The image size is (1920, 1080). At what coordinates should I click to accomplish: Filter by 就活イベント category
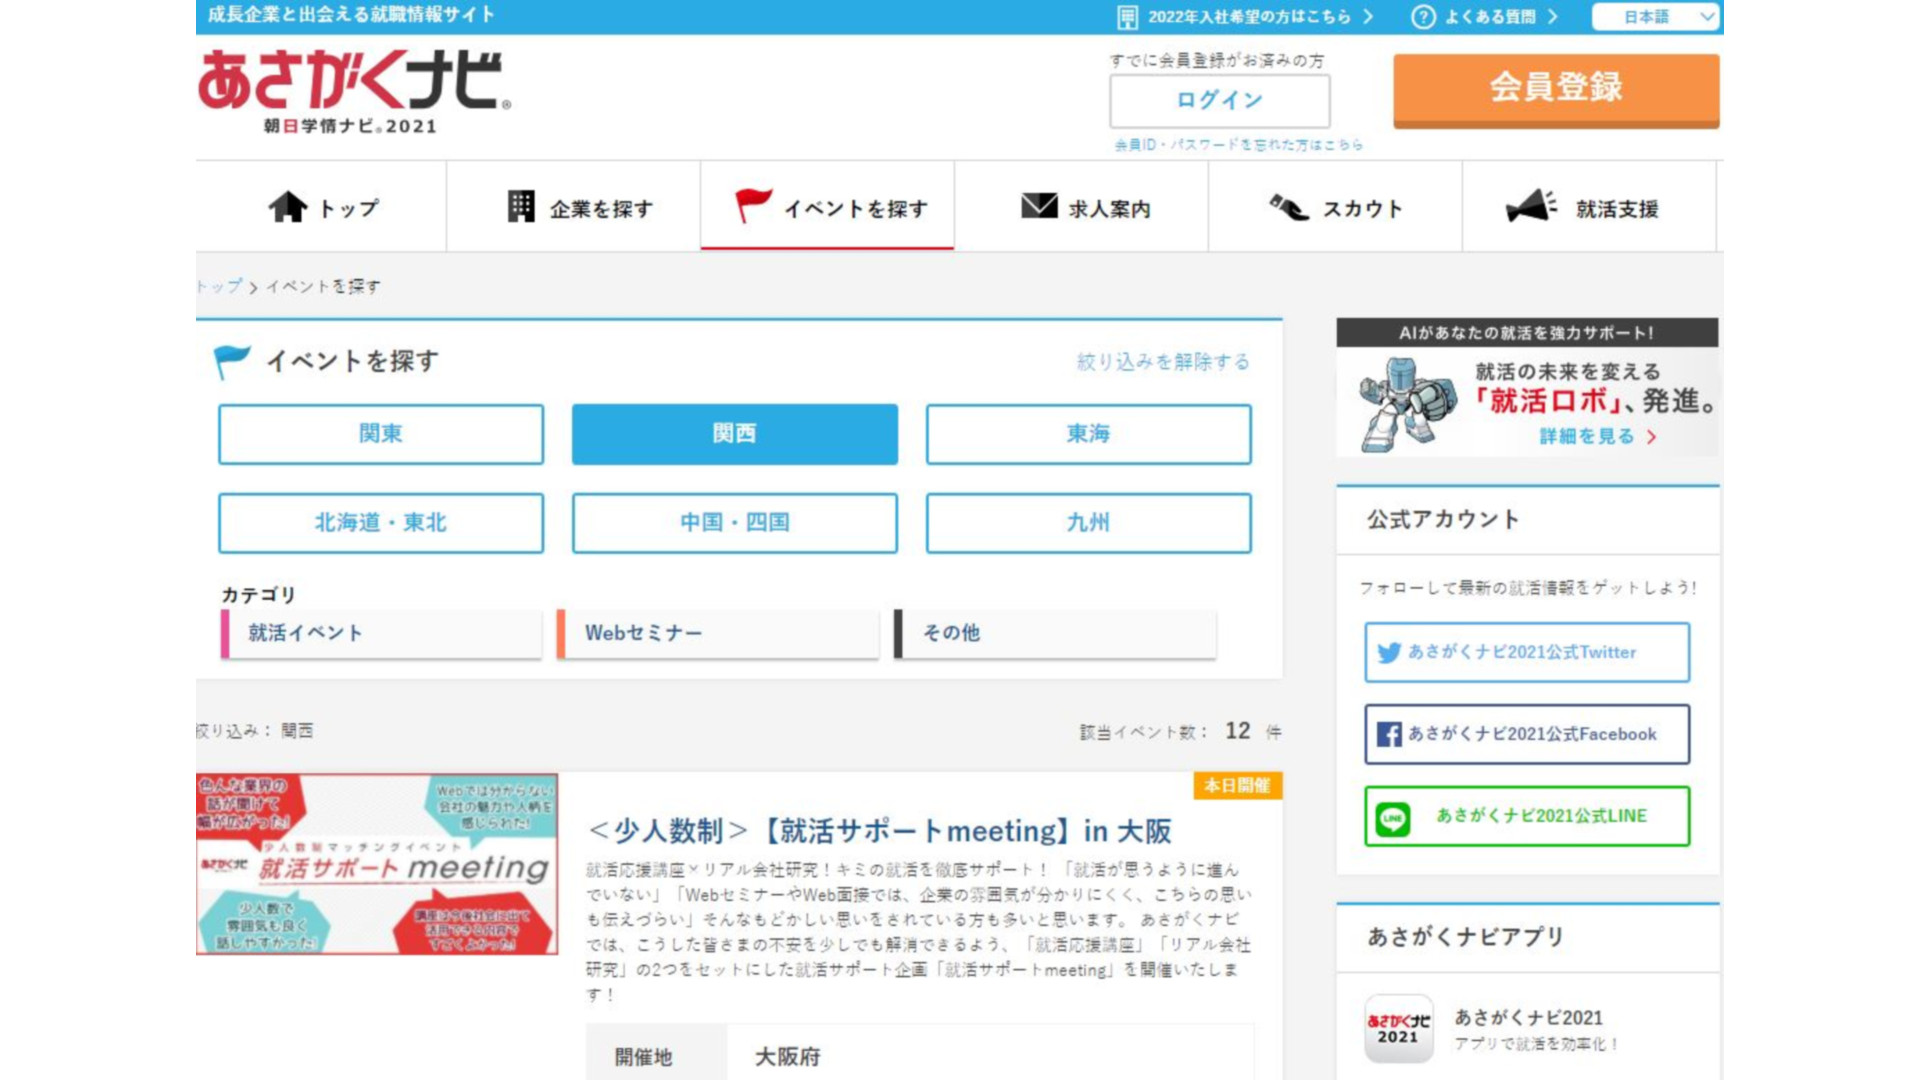[381, 633]
